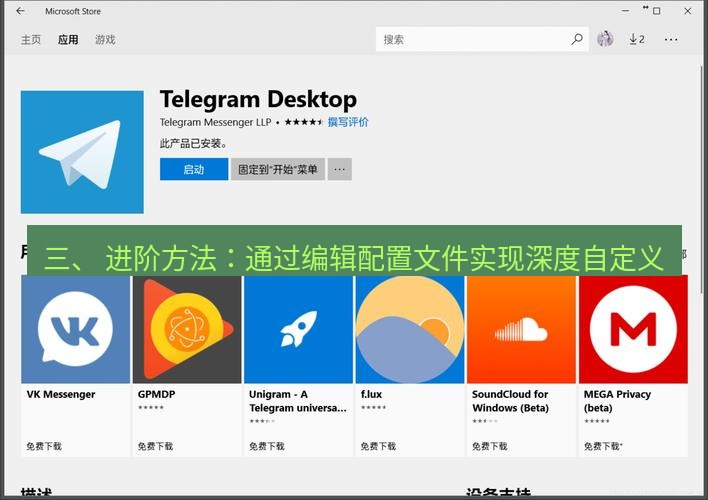Open the downloads indicator showing 2
This screenshot has width=708, height=500.
(637, 39)
